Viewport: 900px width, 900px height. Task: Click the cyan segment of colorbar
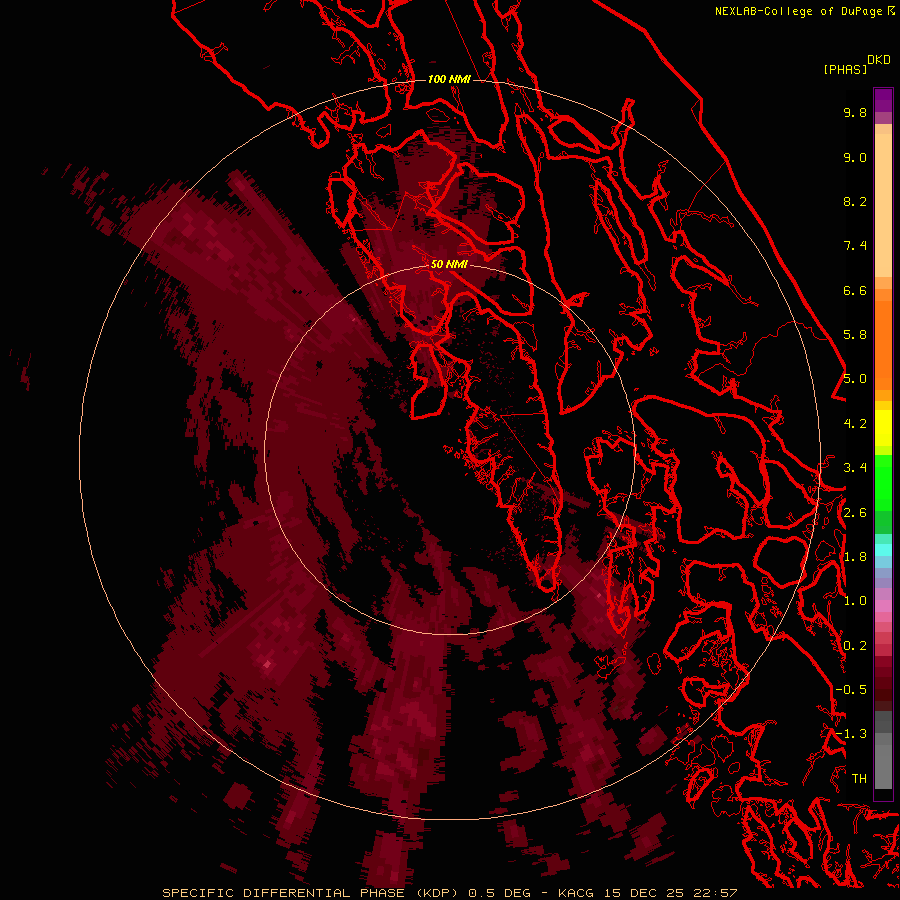pyautogui.click(x=883, y=550)
